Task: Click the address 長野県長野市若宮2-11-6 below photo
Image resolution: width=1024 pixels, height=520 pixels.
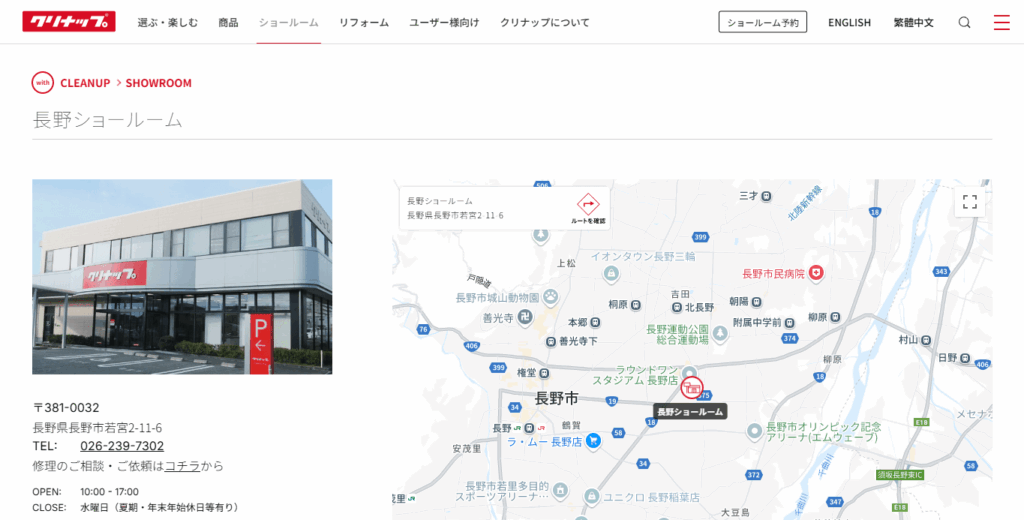Action: pos(97,428)
